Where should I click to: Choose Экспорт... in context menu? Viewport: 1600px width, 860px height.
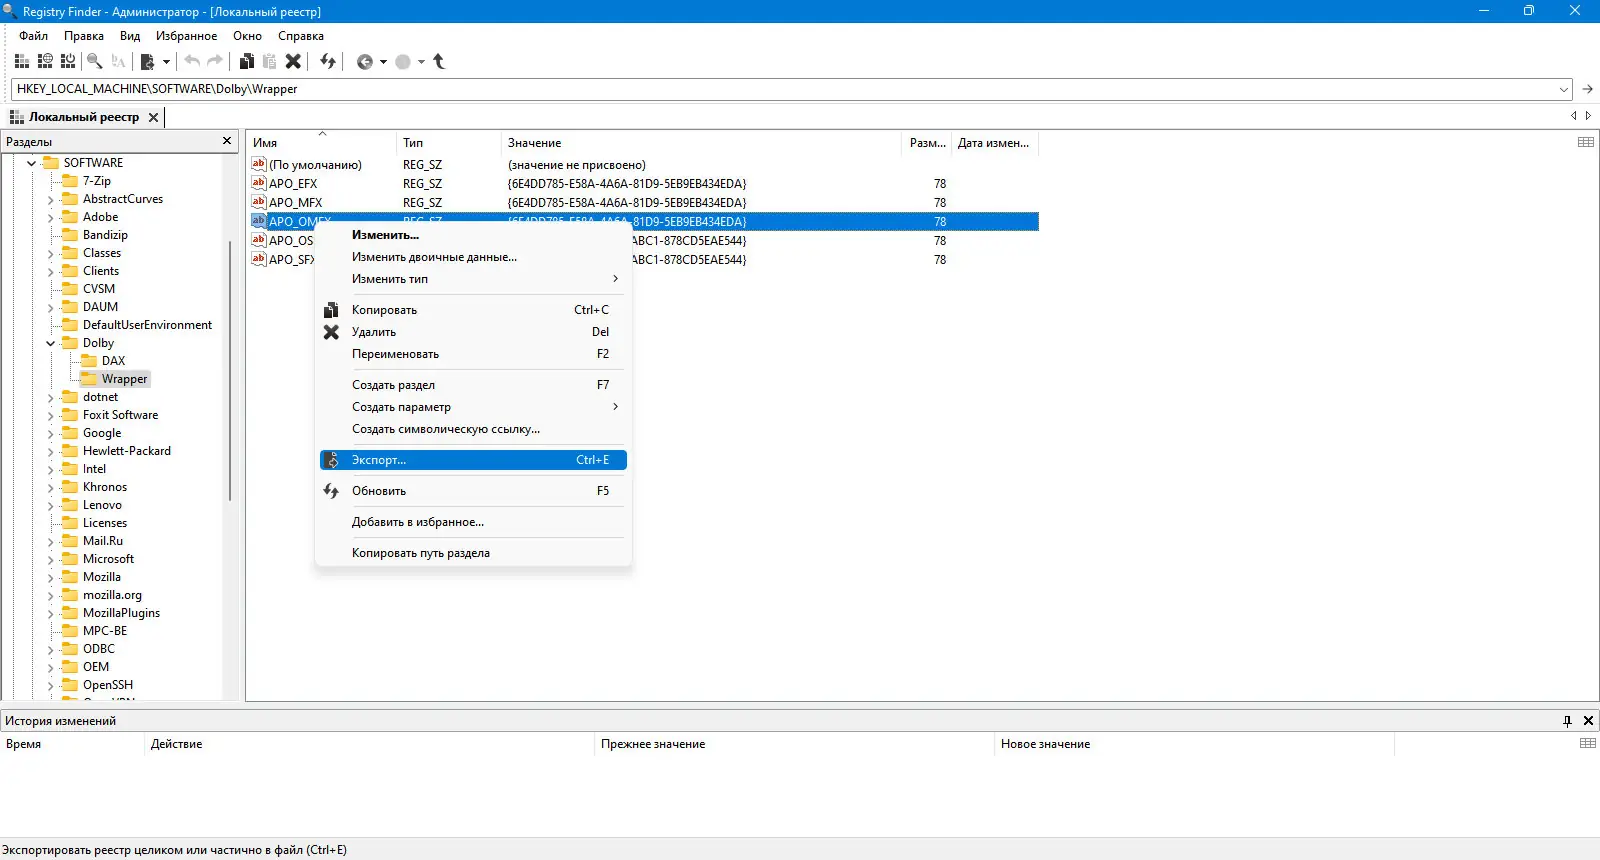point(473,460)
